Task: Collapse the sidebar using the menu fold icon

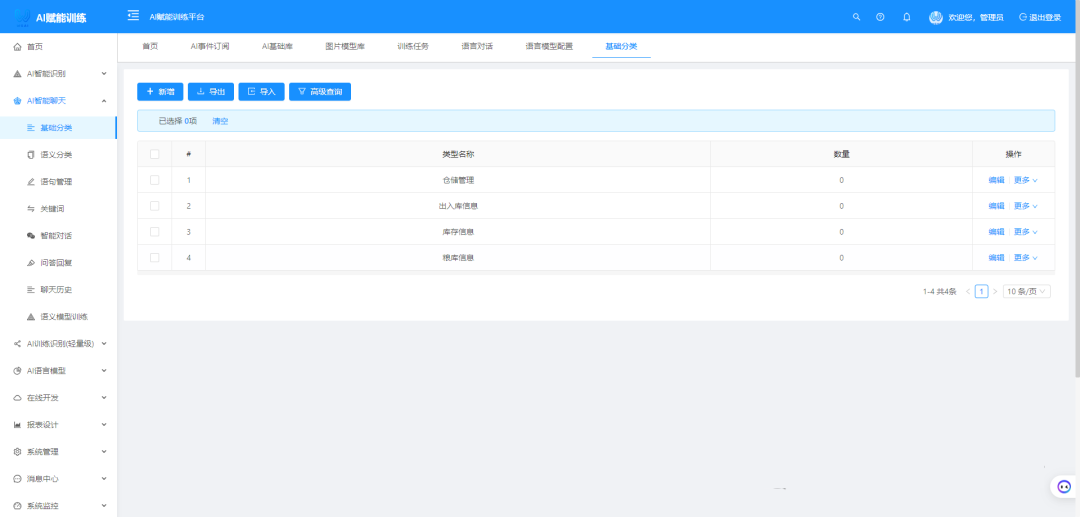Action: (x=133, y=16)
